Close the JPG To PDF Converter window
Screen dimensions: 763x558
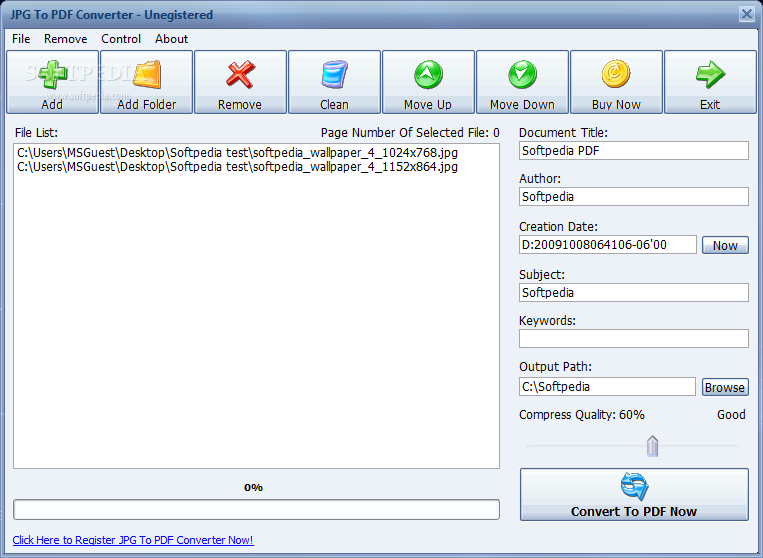746,14
